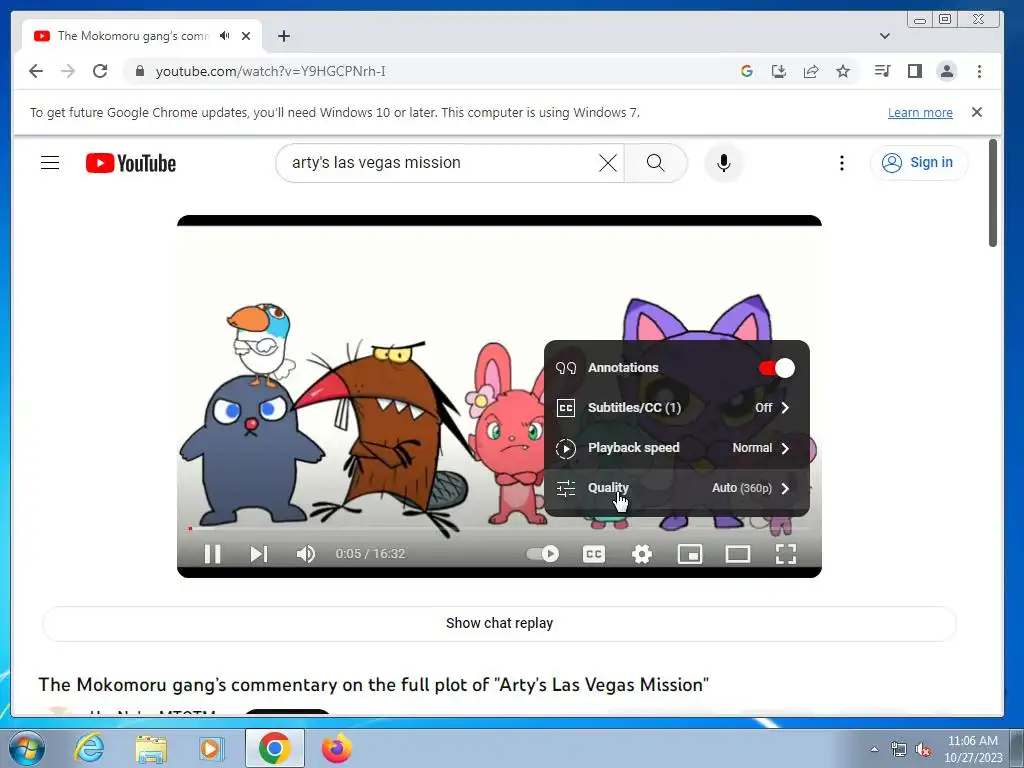The width and height of the screenshot is (1024, 768).
Task: Select the Mokomoru gang's commentary tab
Action: [142, 36]
